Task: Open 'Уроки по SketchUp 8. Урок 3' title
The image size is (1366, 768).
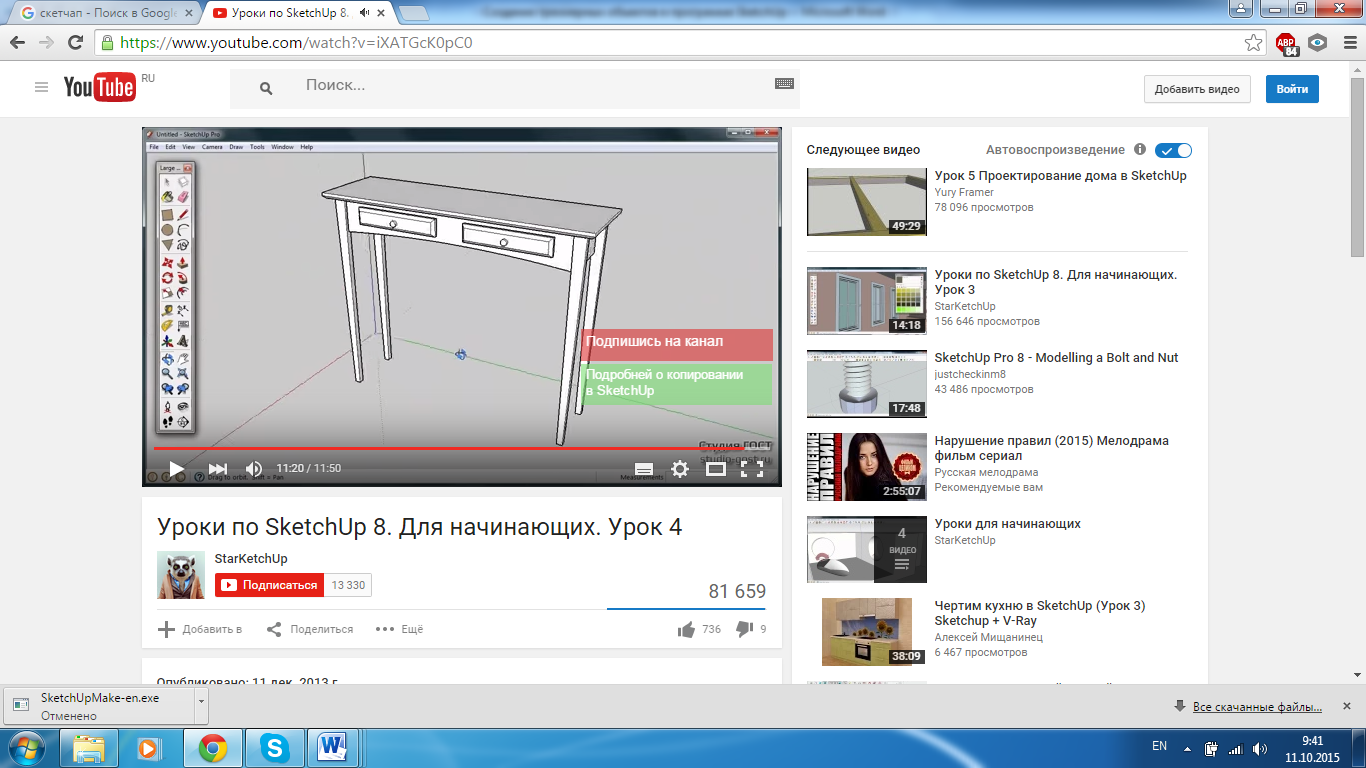Action: coord(1056,282)
